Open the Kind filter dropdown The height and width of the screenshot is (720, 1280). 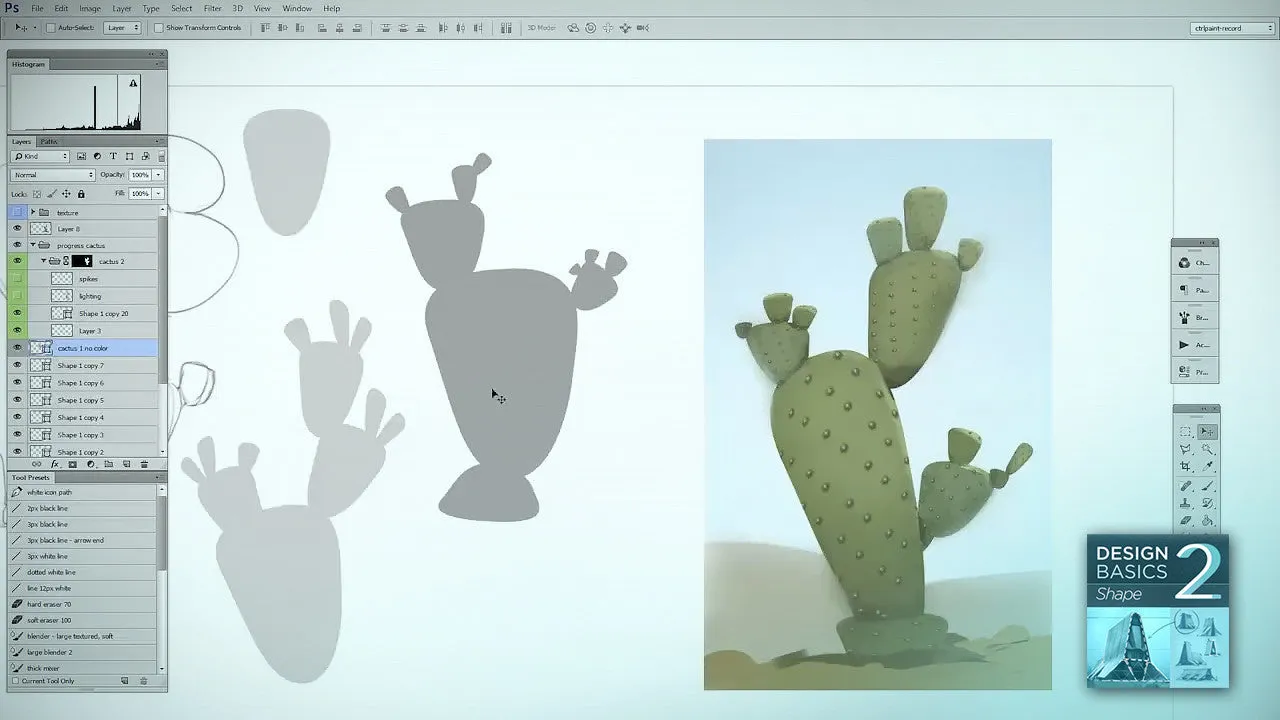pyautogui.click(x=40, y=156)
